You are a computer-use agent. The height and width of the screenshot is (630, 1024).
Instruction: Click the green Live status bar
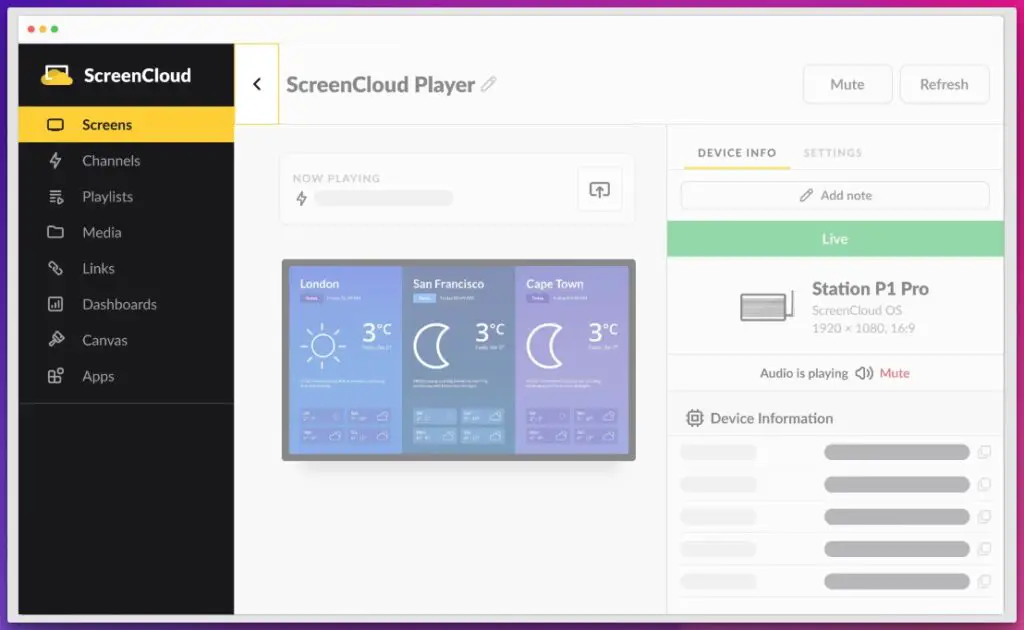(835, 239)
